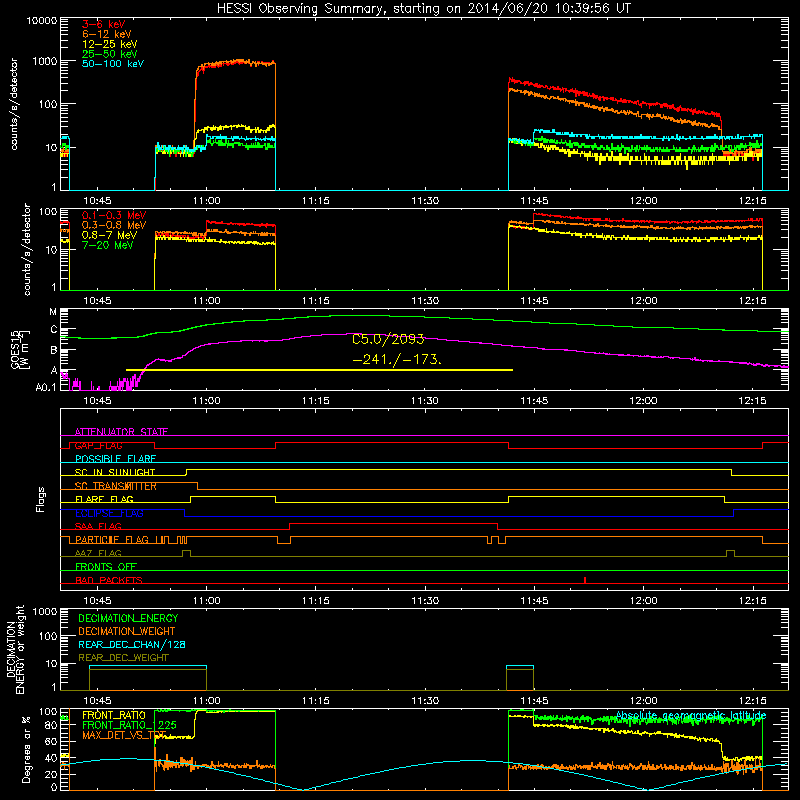Click the 10000 tick on top panel axis

(x=41, y=20)
